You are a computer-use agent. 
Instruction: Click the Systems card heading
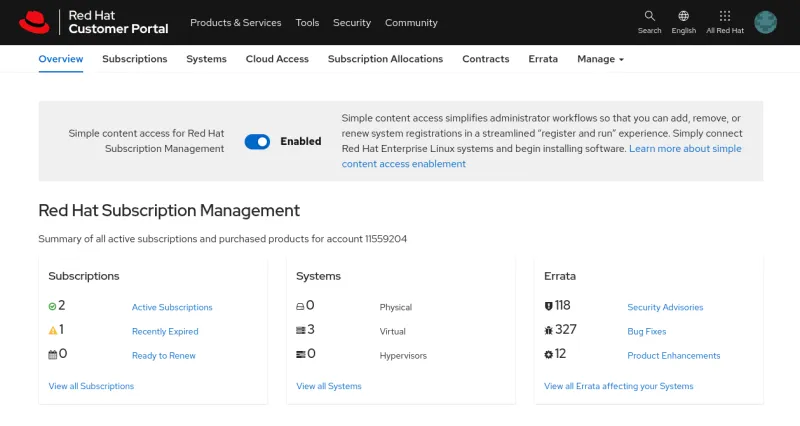click(x=318, y=276)
